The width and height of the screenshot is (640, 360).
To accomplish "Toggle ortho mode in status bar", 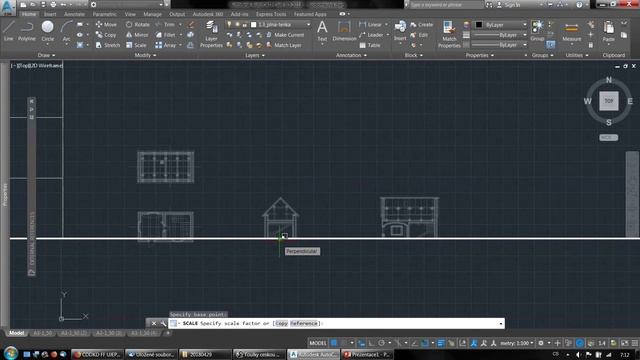I will pos(371,343).
